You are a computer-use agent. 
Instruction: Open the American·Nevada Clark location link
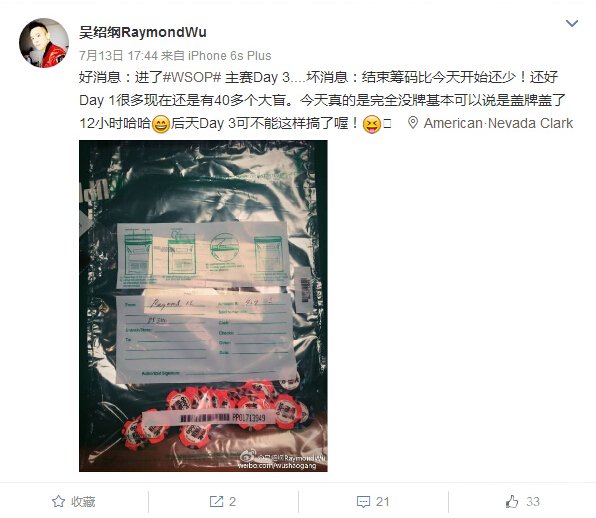tap(498, 123)
